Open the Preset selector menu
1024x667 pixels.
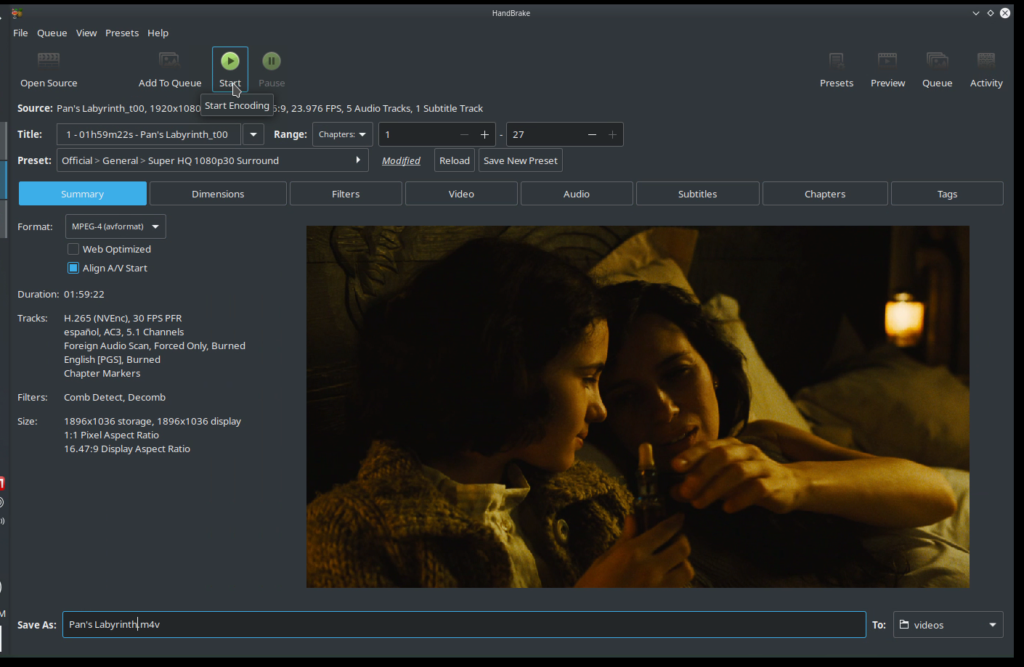(x=212, y=161)
